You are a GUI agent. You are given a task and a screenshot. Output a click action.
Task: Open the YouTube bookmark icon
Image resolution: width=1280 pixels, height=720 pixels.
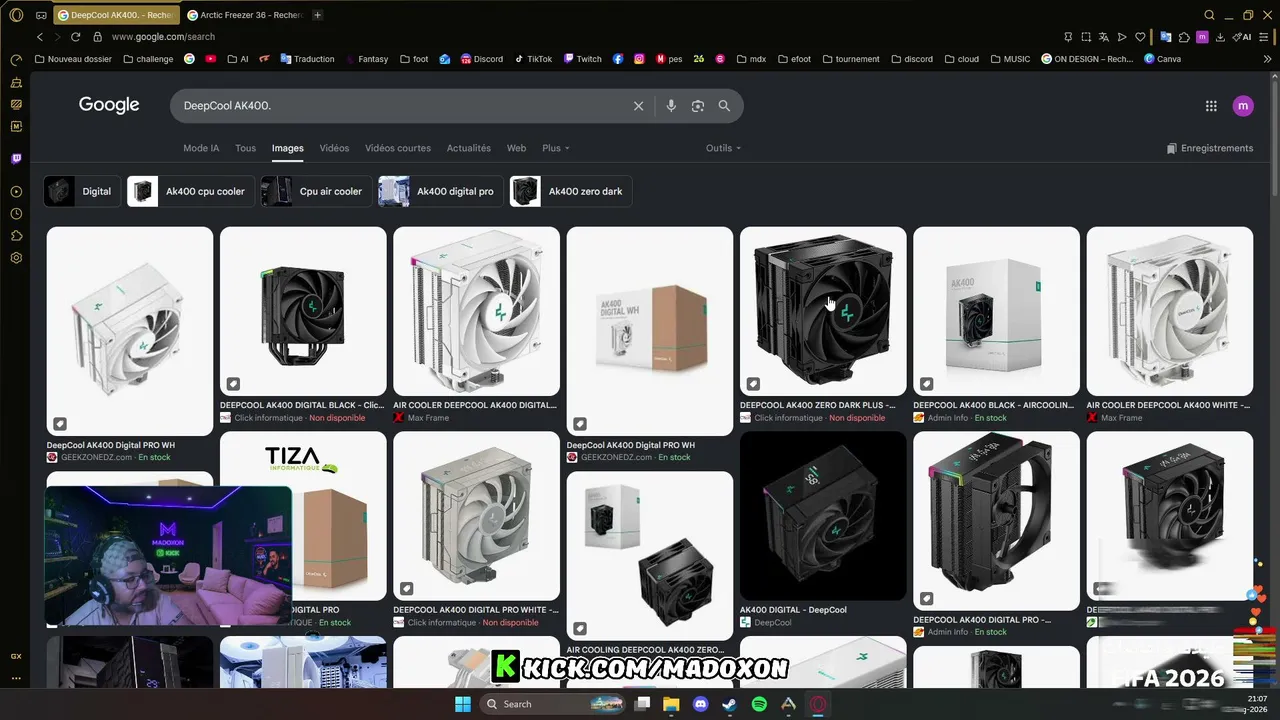[x=210, y=59]
